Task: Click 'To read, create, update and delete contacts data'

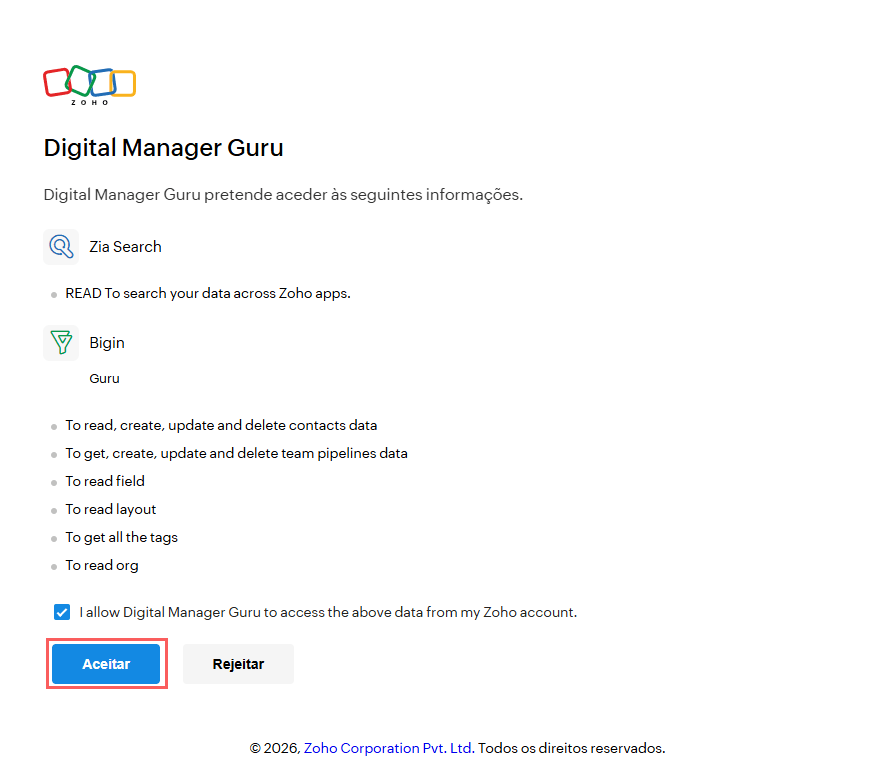Action: point(221,425)
